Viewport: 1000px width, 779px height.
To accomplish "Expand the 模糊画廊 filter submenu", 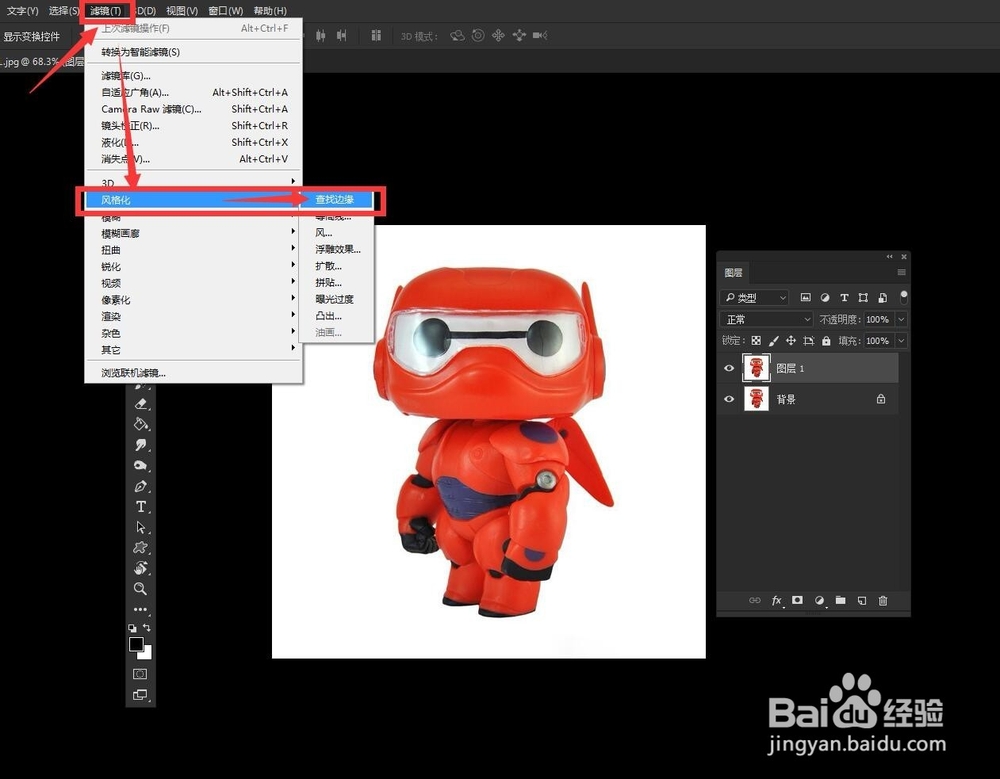I will click(x=193, y=234).
